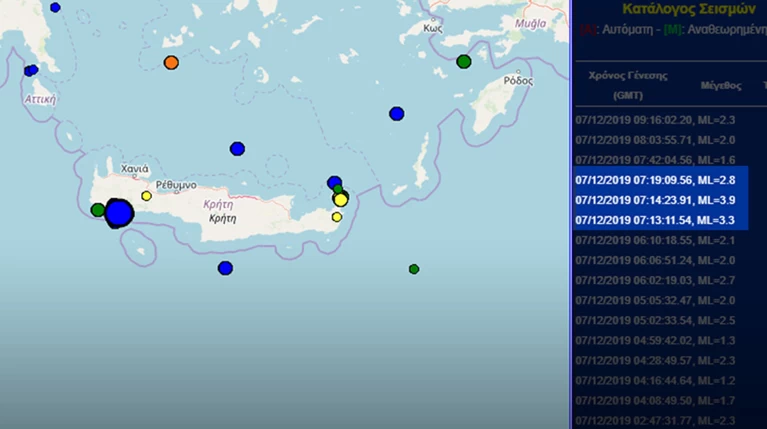Click the small green marker southeast of Crete
767x429 pixels.
point(414,269)
